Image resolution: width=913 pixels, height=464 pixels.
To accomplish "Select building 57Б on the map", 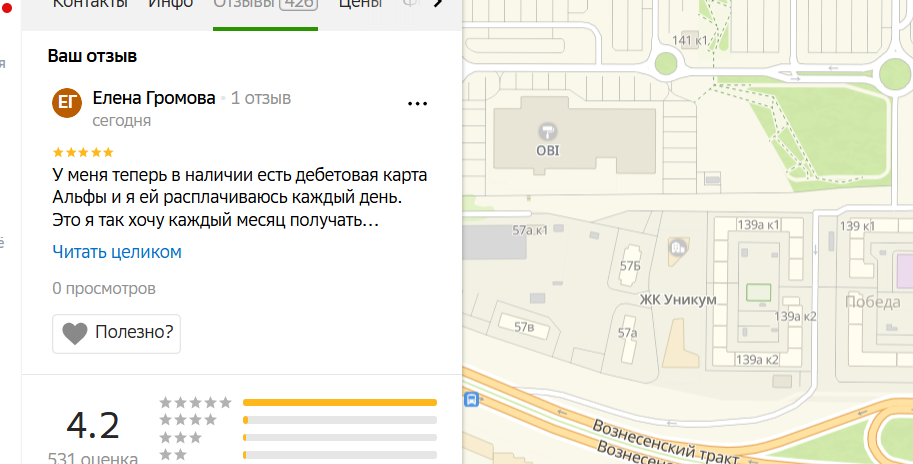I will (630, 266).
